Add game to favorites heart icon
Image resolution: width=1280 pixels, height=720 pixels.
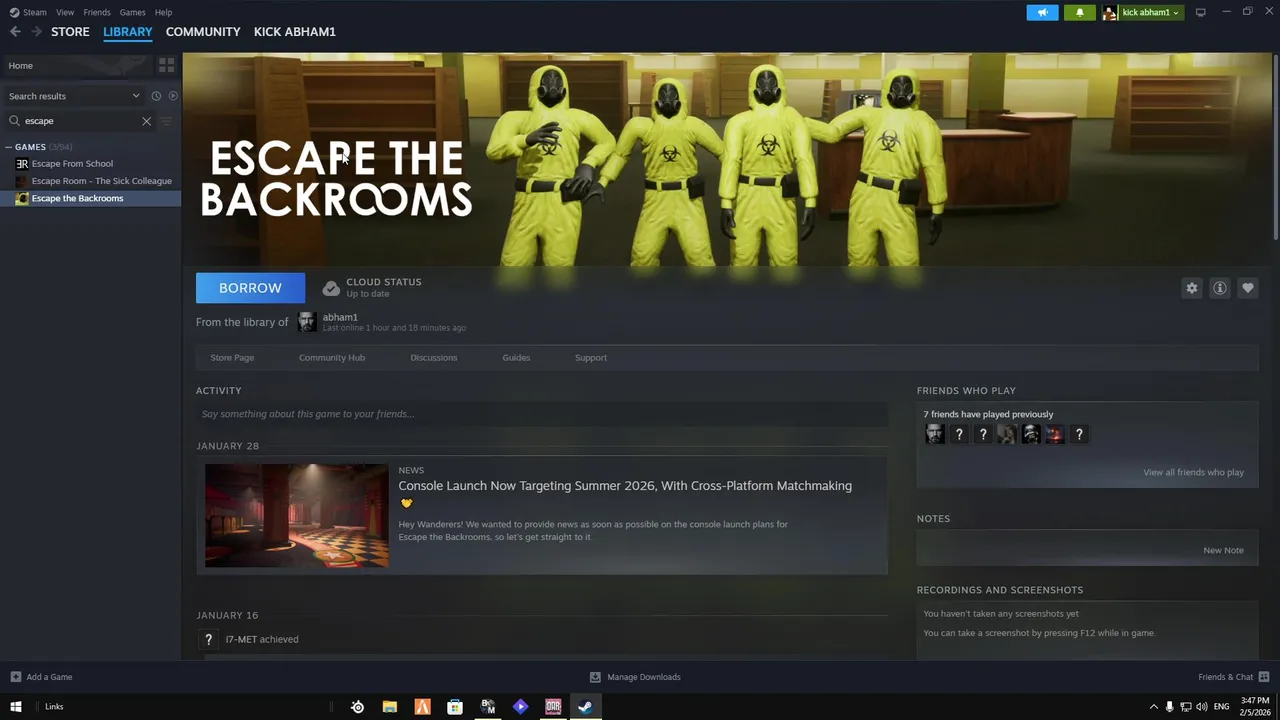tap(1247, 288)
